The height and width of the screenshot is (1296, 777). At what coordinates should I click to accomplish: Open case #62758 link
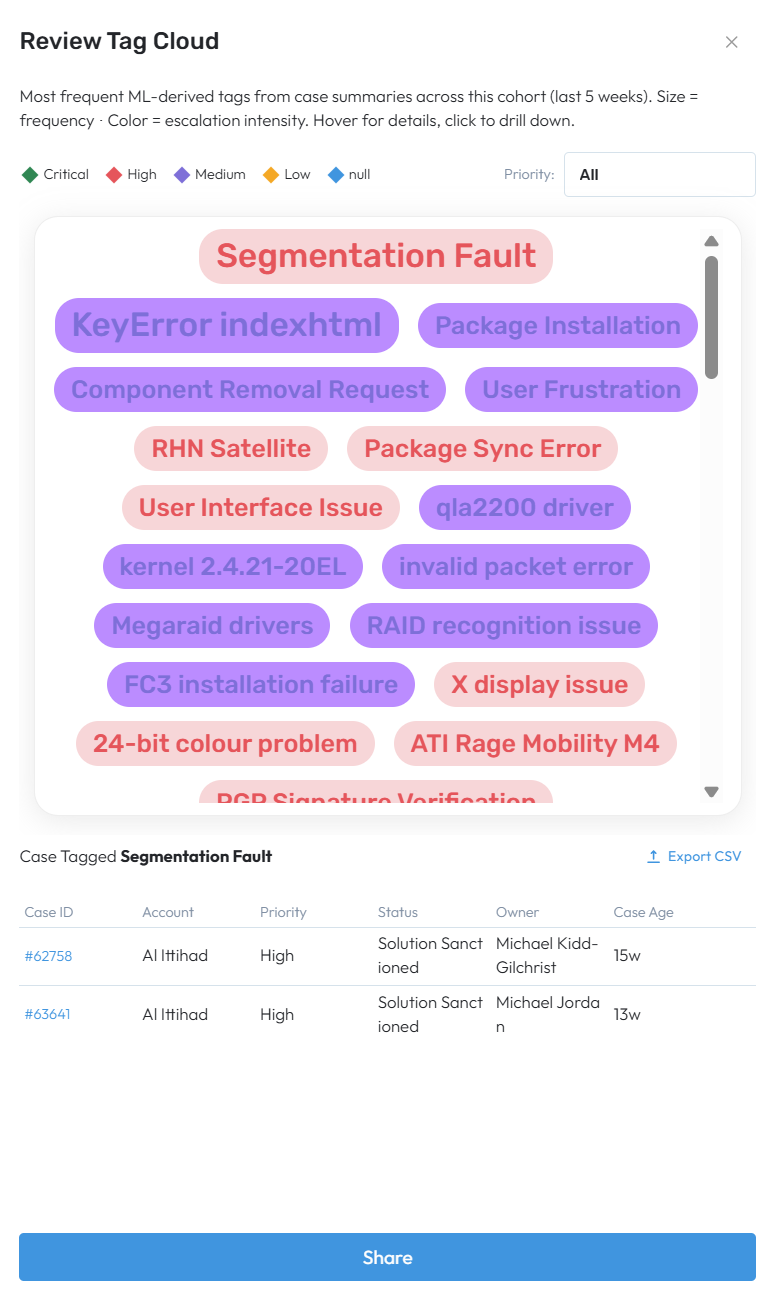[x=48, y=956]
